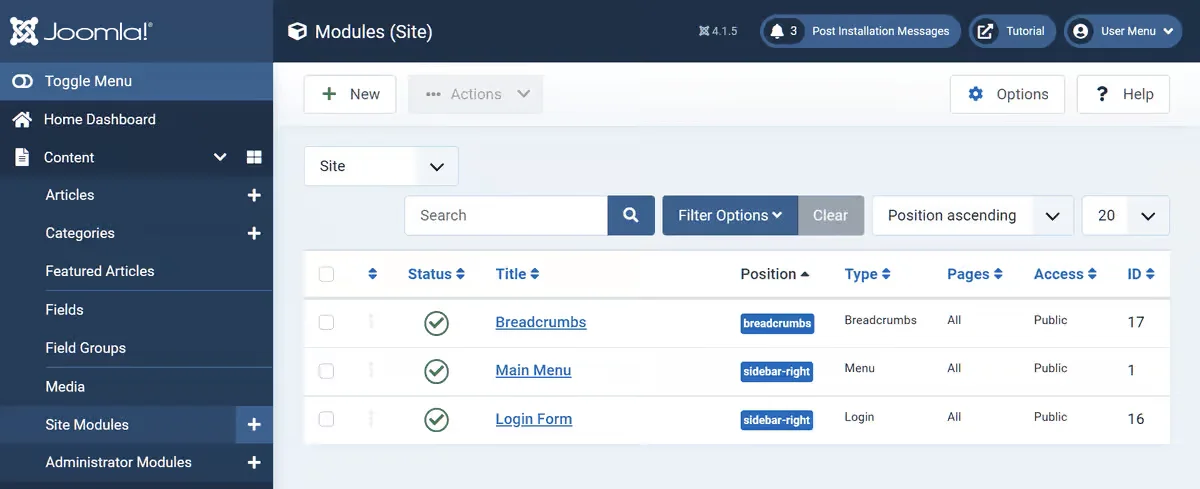The image size is (1200, 489).
Task: Unpublish Main Menu via status check icon
Action: [436, 371]
